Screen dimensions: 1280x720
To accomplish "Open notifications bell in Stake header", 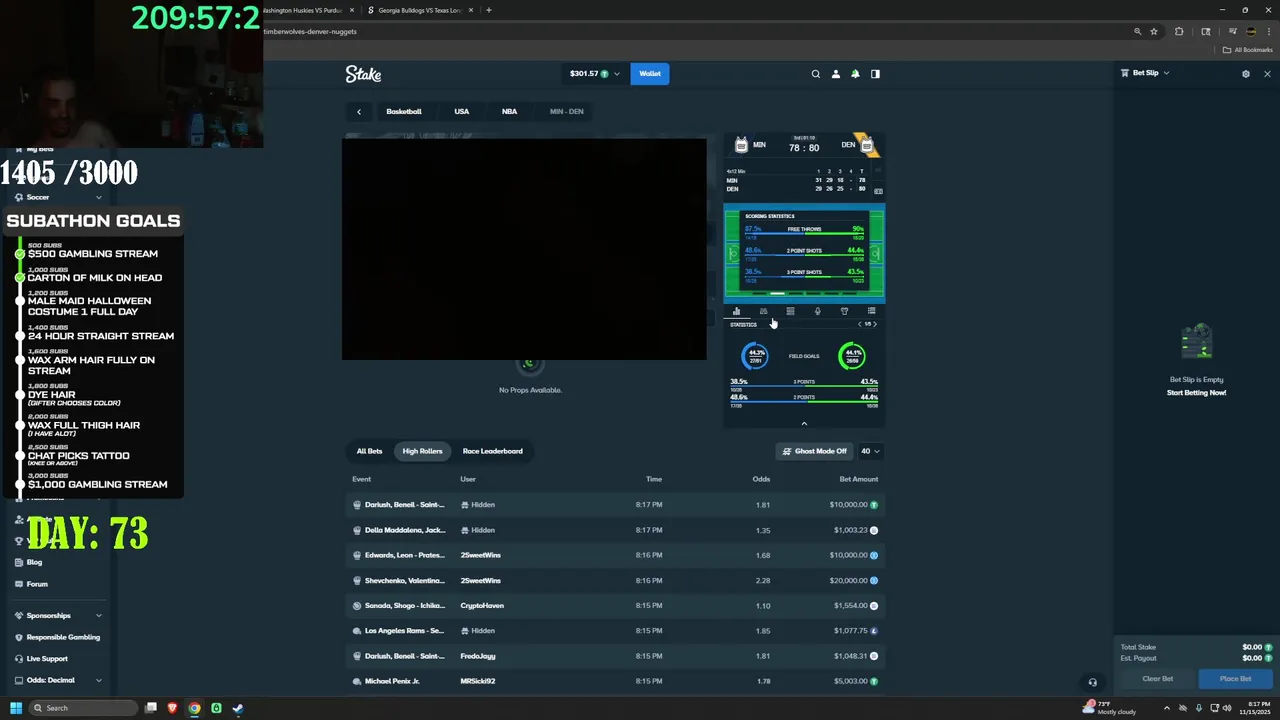I will tap(855, 74).
